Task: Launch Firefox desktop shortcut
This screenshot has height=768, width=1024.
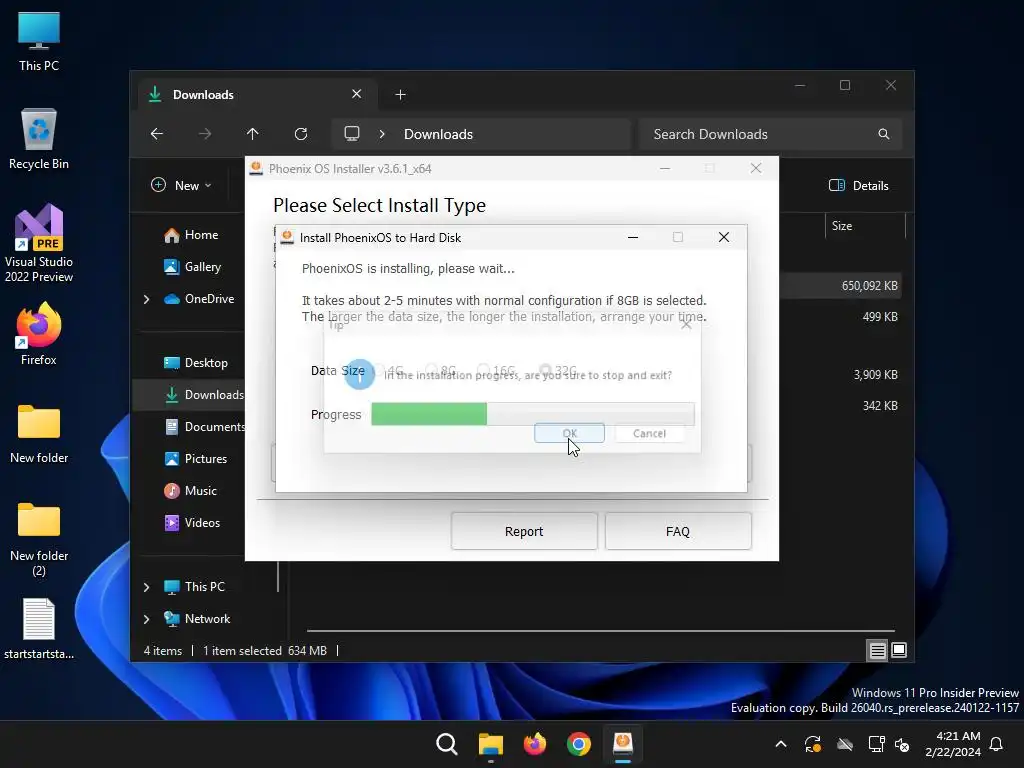Action: pos(39,334)
